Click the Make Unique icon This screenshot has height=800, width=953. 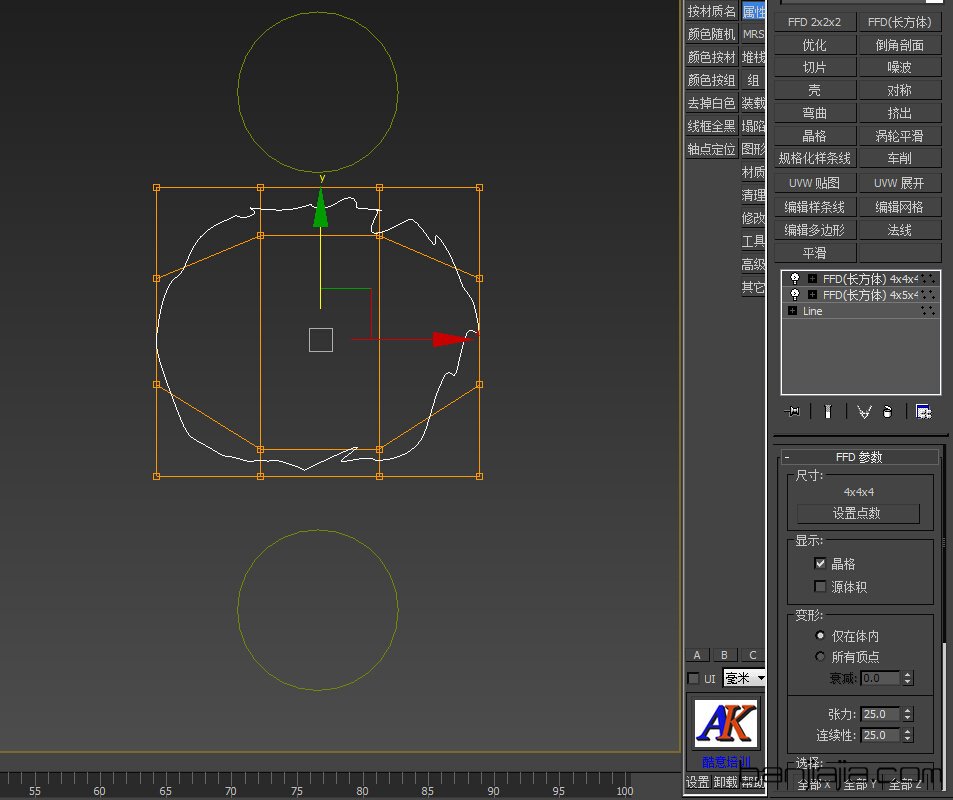point(864,411)
